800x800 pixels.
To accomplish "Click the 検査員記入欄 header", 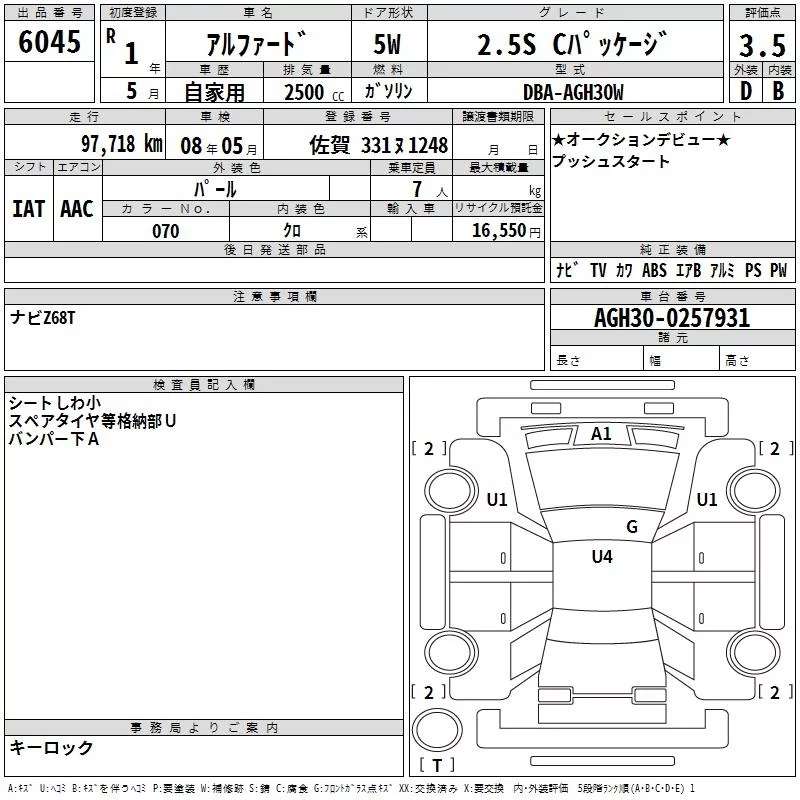I will click(204, 385).
